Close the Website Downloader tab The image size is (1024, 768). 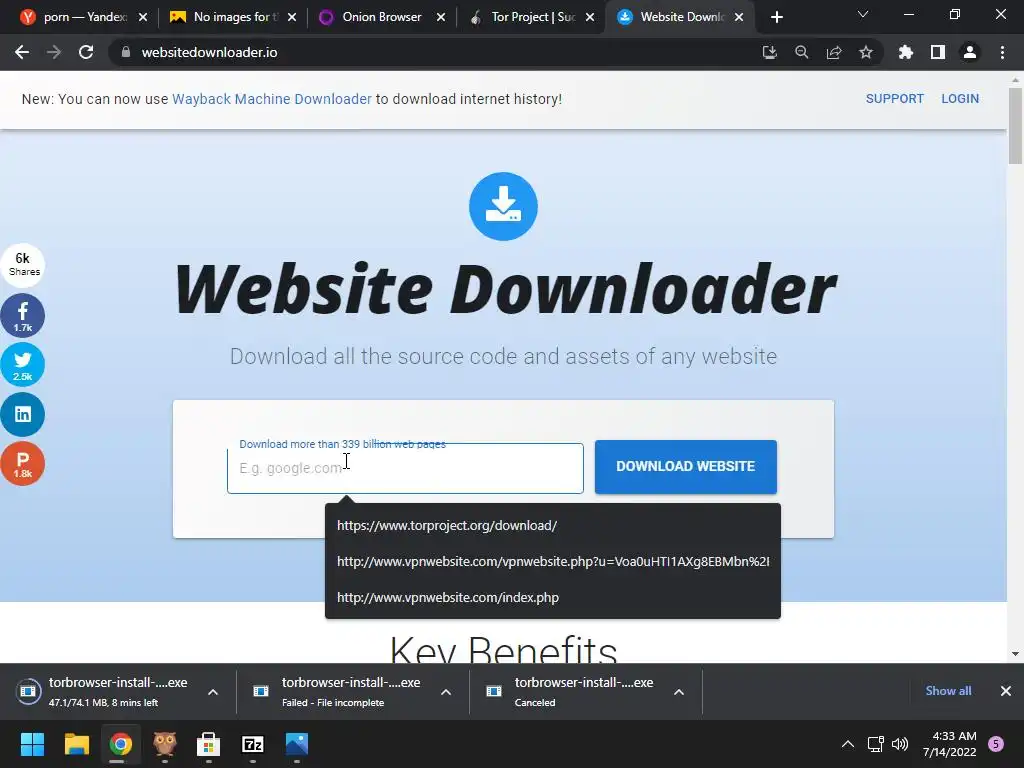pyautogui.click(x=739, y=17)
